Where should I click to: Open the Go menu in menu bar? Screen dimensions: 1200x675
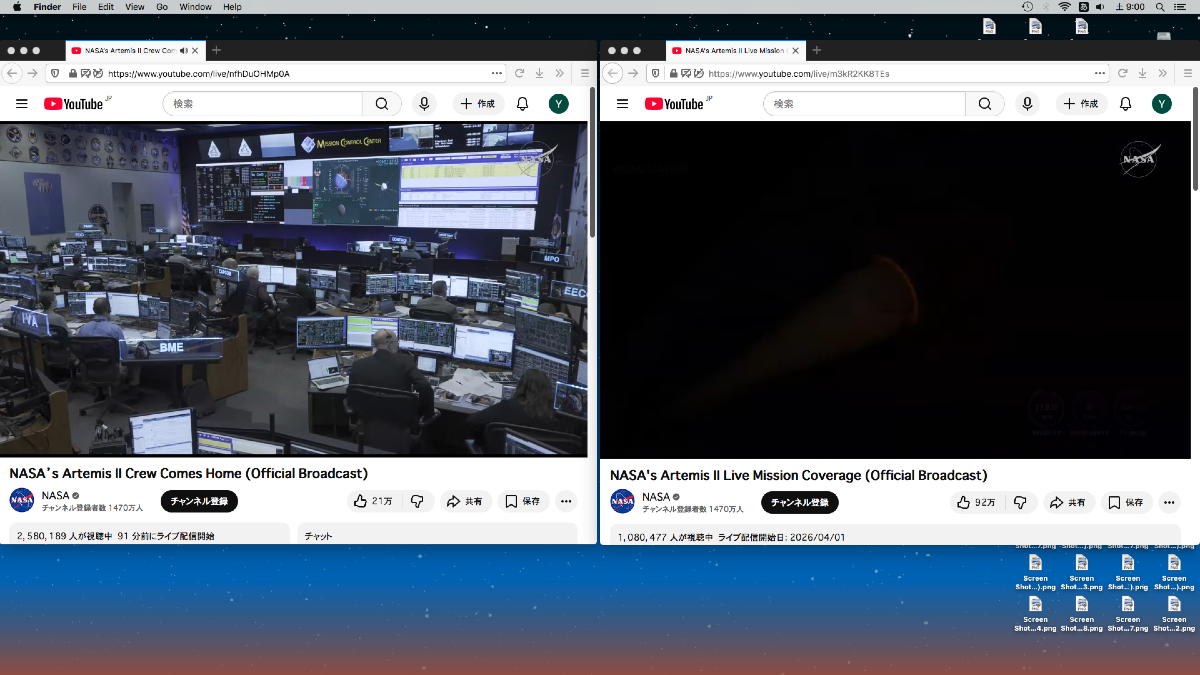point(162,7)
